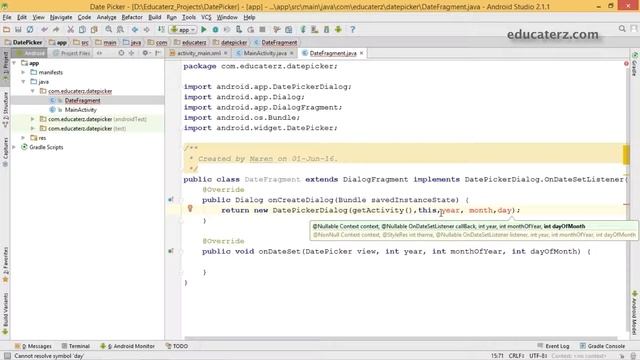Click the educaterz breadcrumb in navigation bar

pyautogui.click(x=190, y=42)
